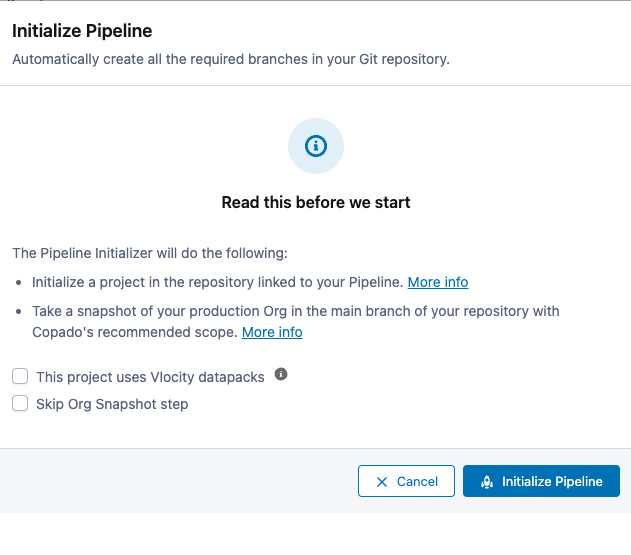The width and height of the screenshot is (631, 555).
Task: Open More info link about initializing project
Action: point(437,282)
